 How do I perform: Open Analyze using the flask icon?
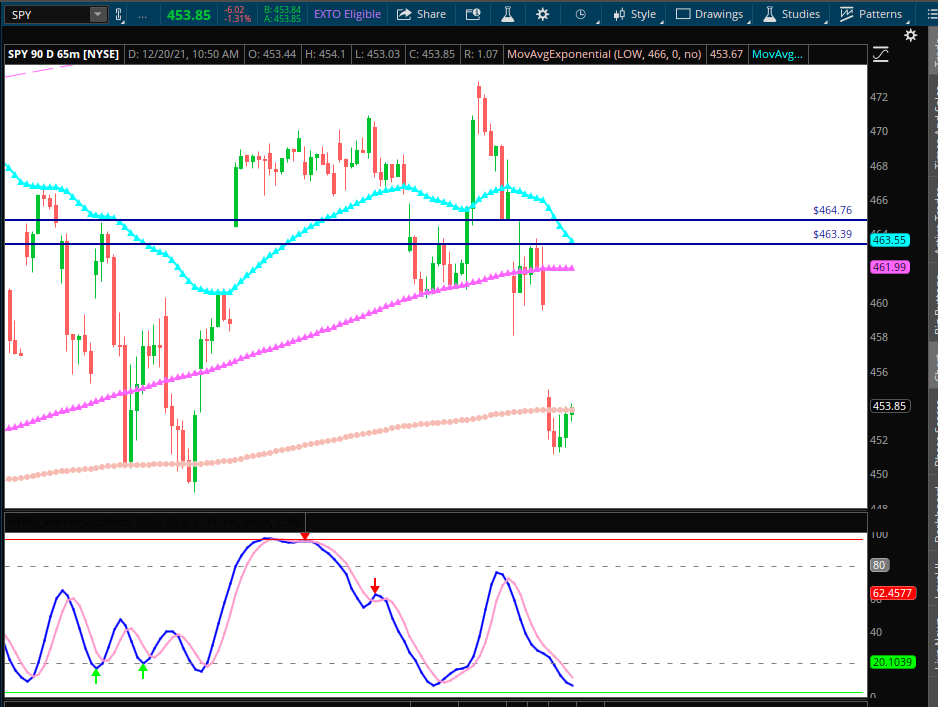(x=507, y=14)
